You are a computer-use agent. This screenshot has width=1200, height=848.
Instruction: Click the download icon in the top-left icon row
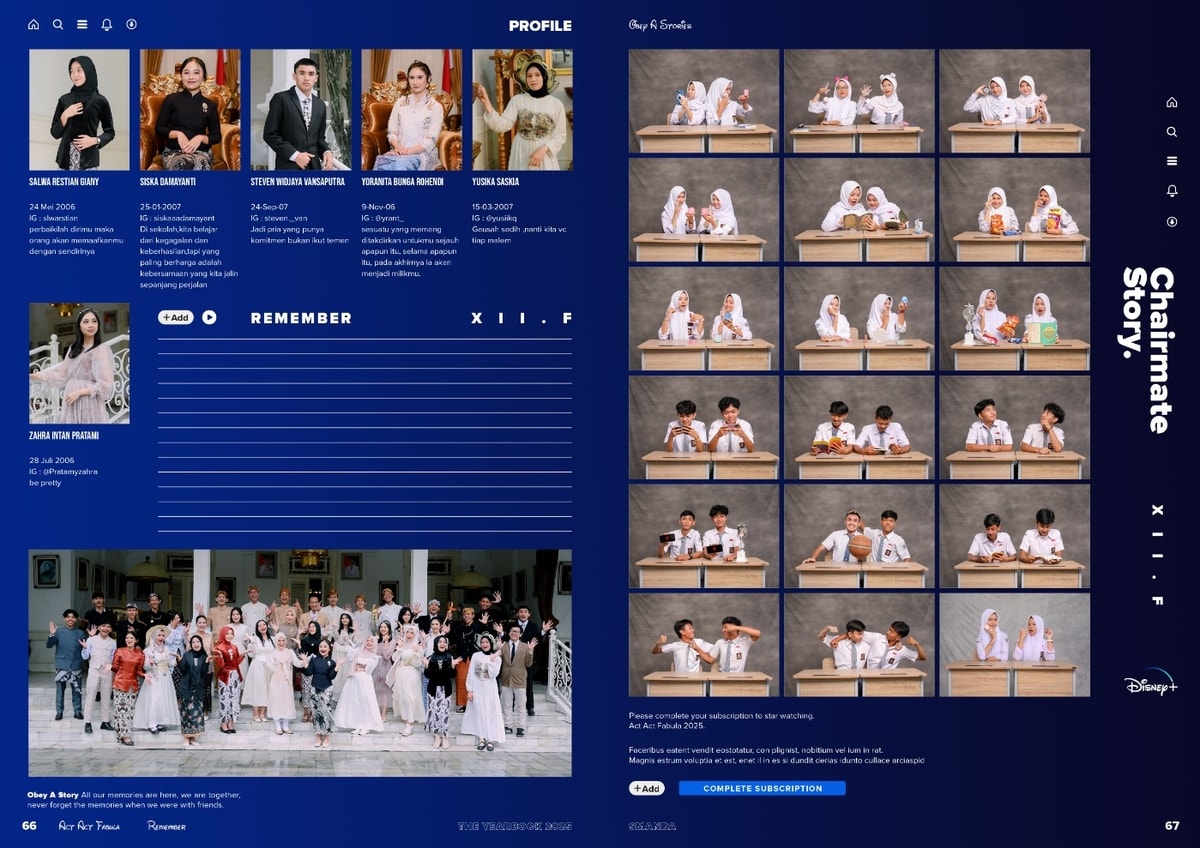131,24
